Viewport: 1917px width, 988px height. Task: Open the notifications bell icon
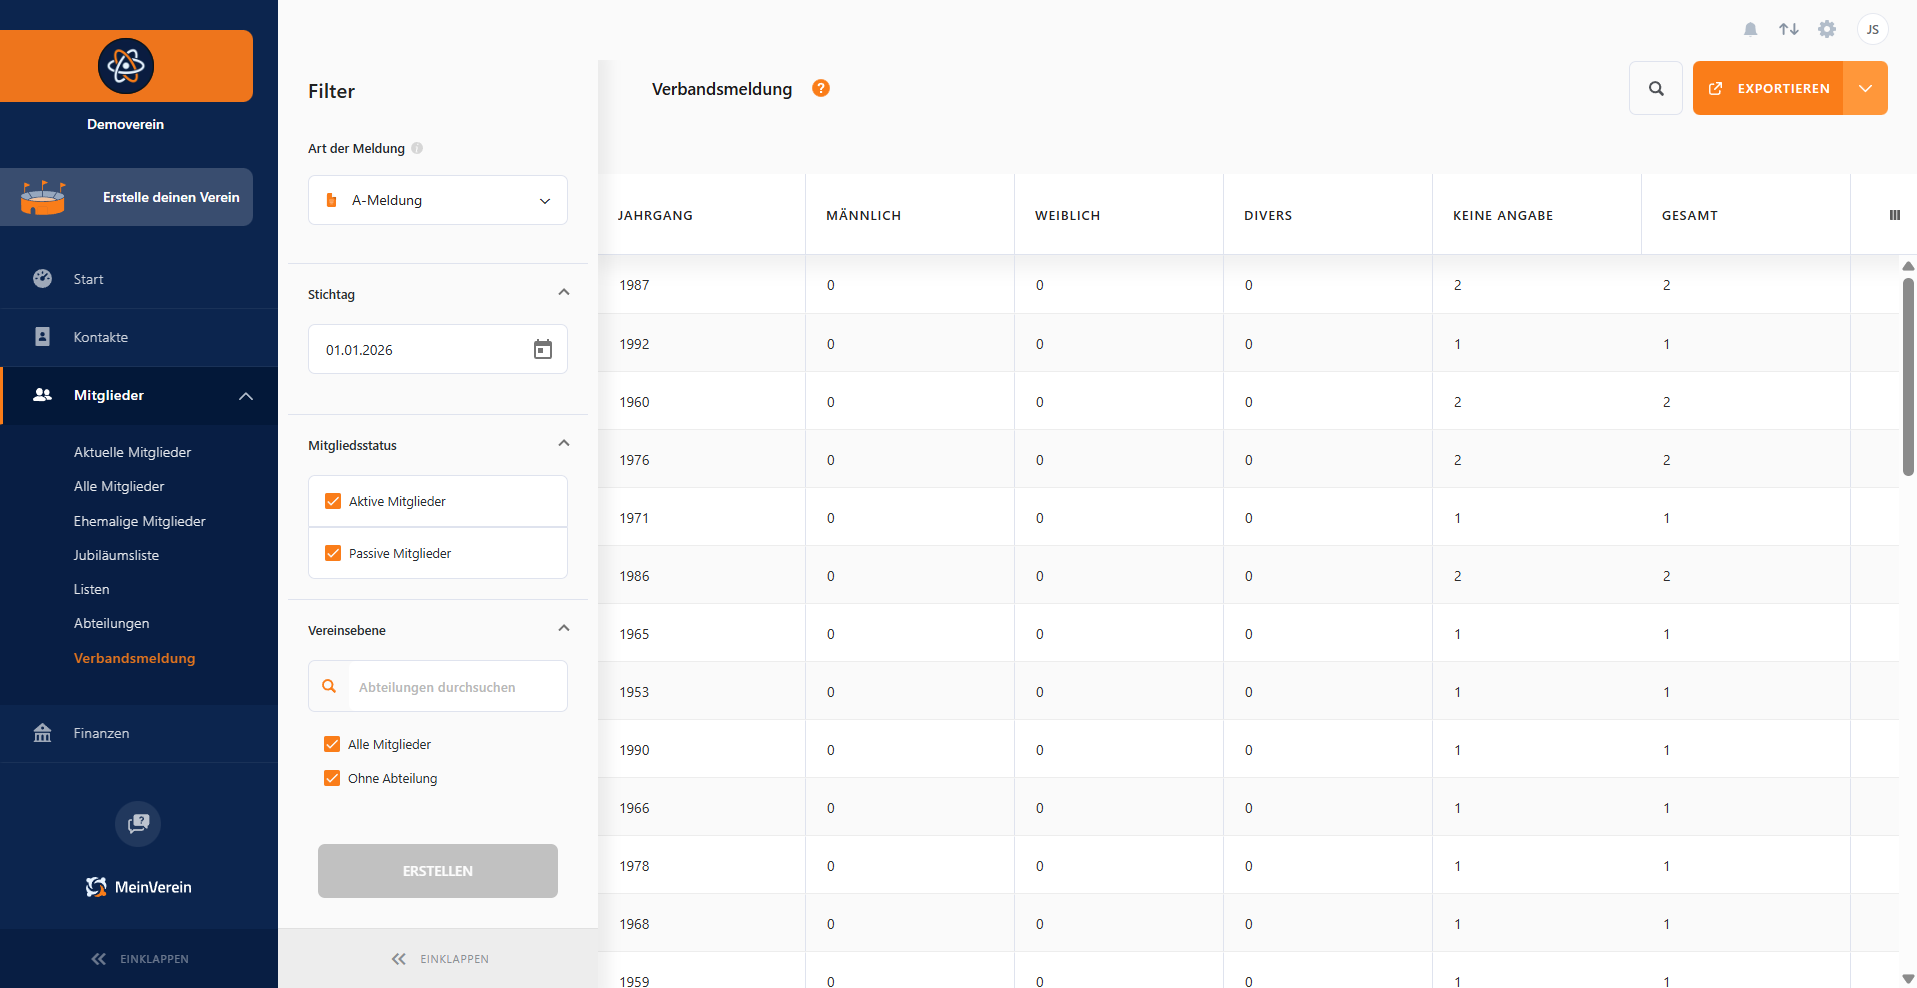(1750, 29)
